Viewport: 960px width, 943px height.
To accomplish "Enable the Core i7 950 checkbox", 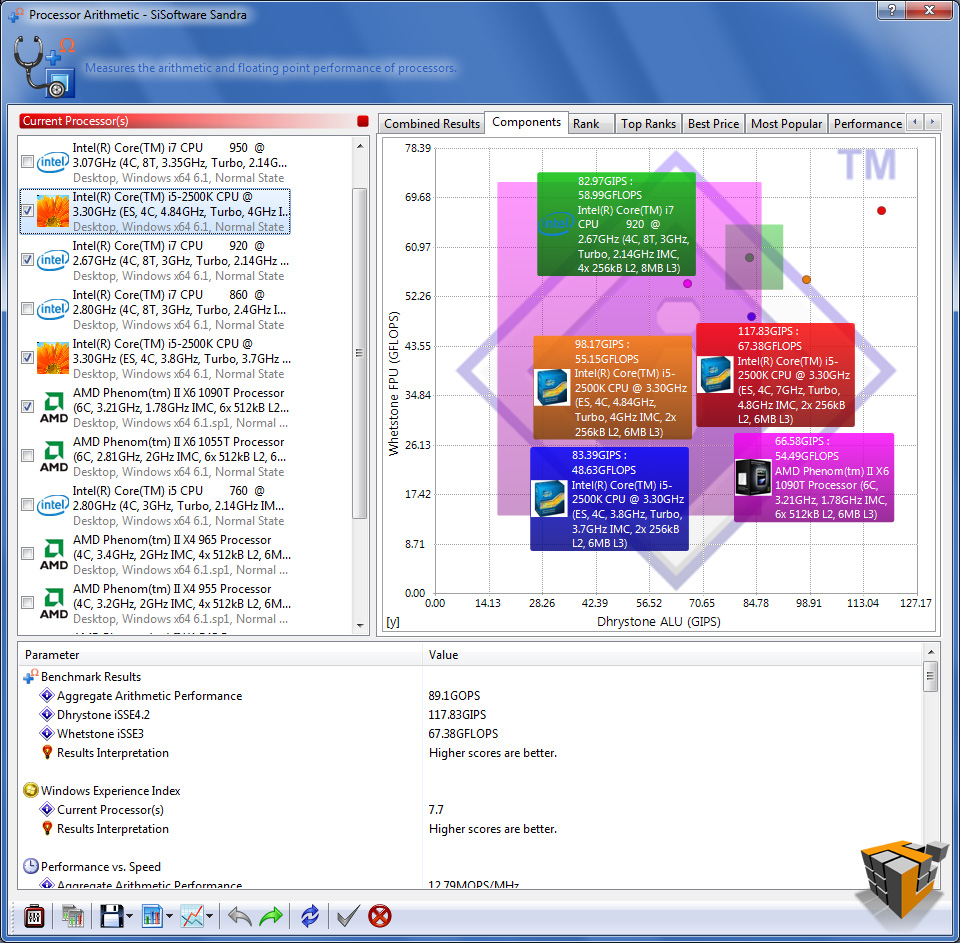I will point(27,162).
